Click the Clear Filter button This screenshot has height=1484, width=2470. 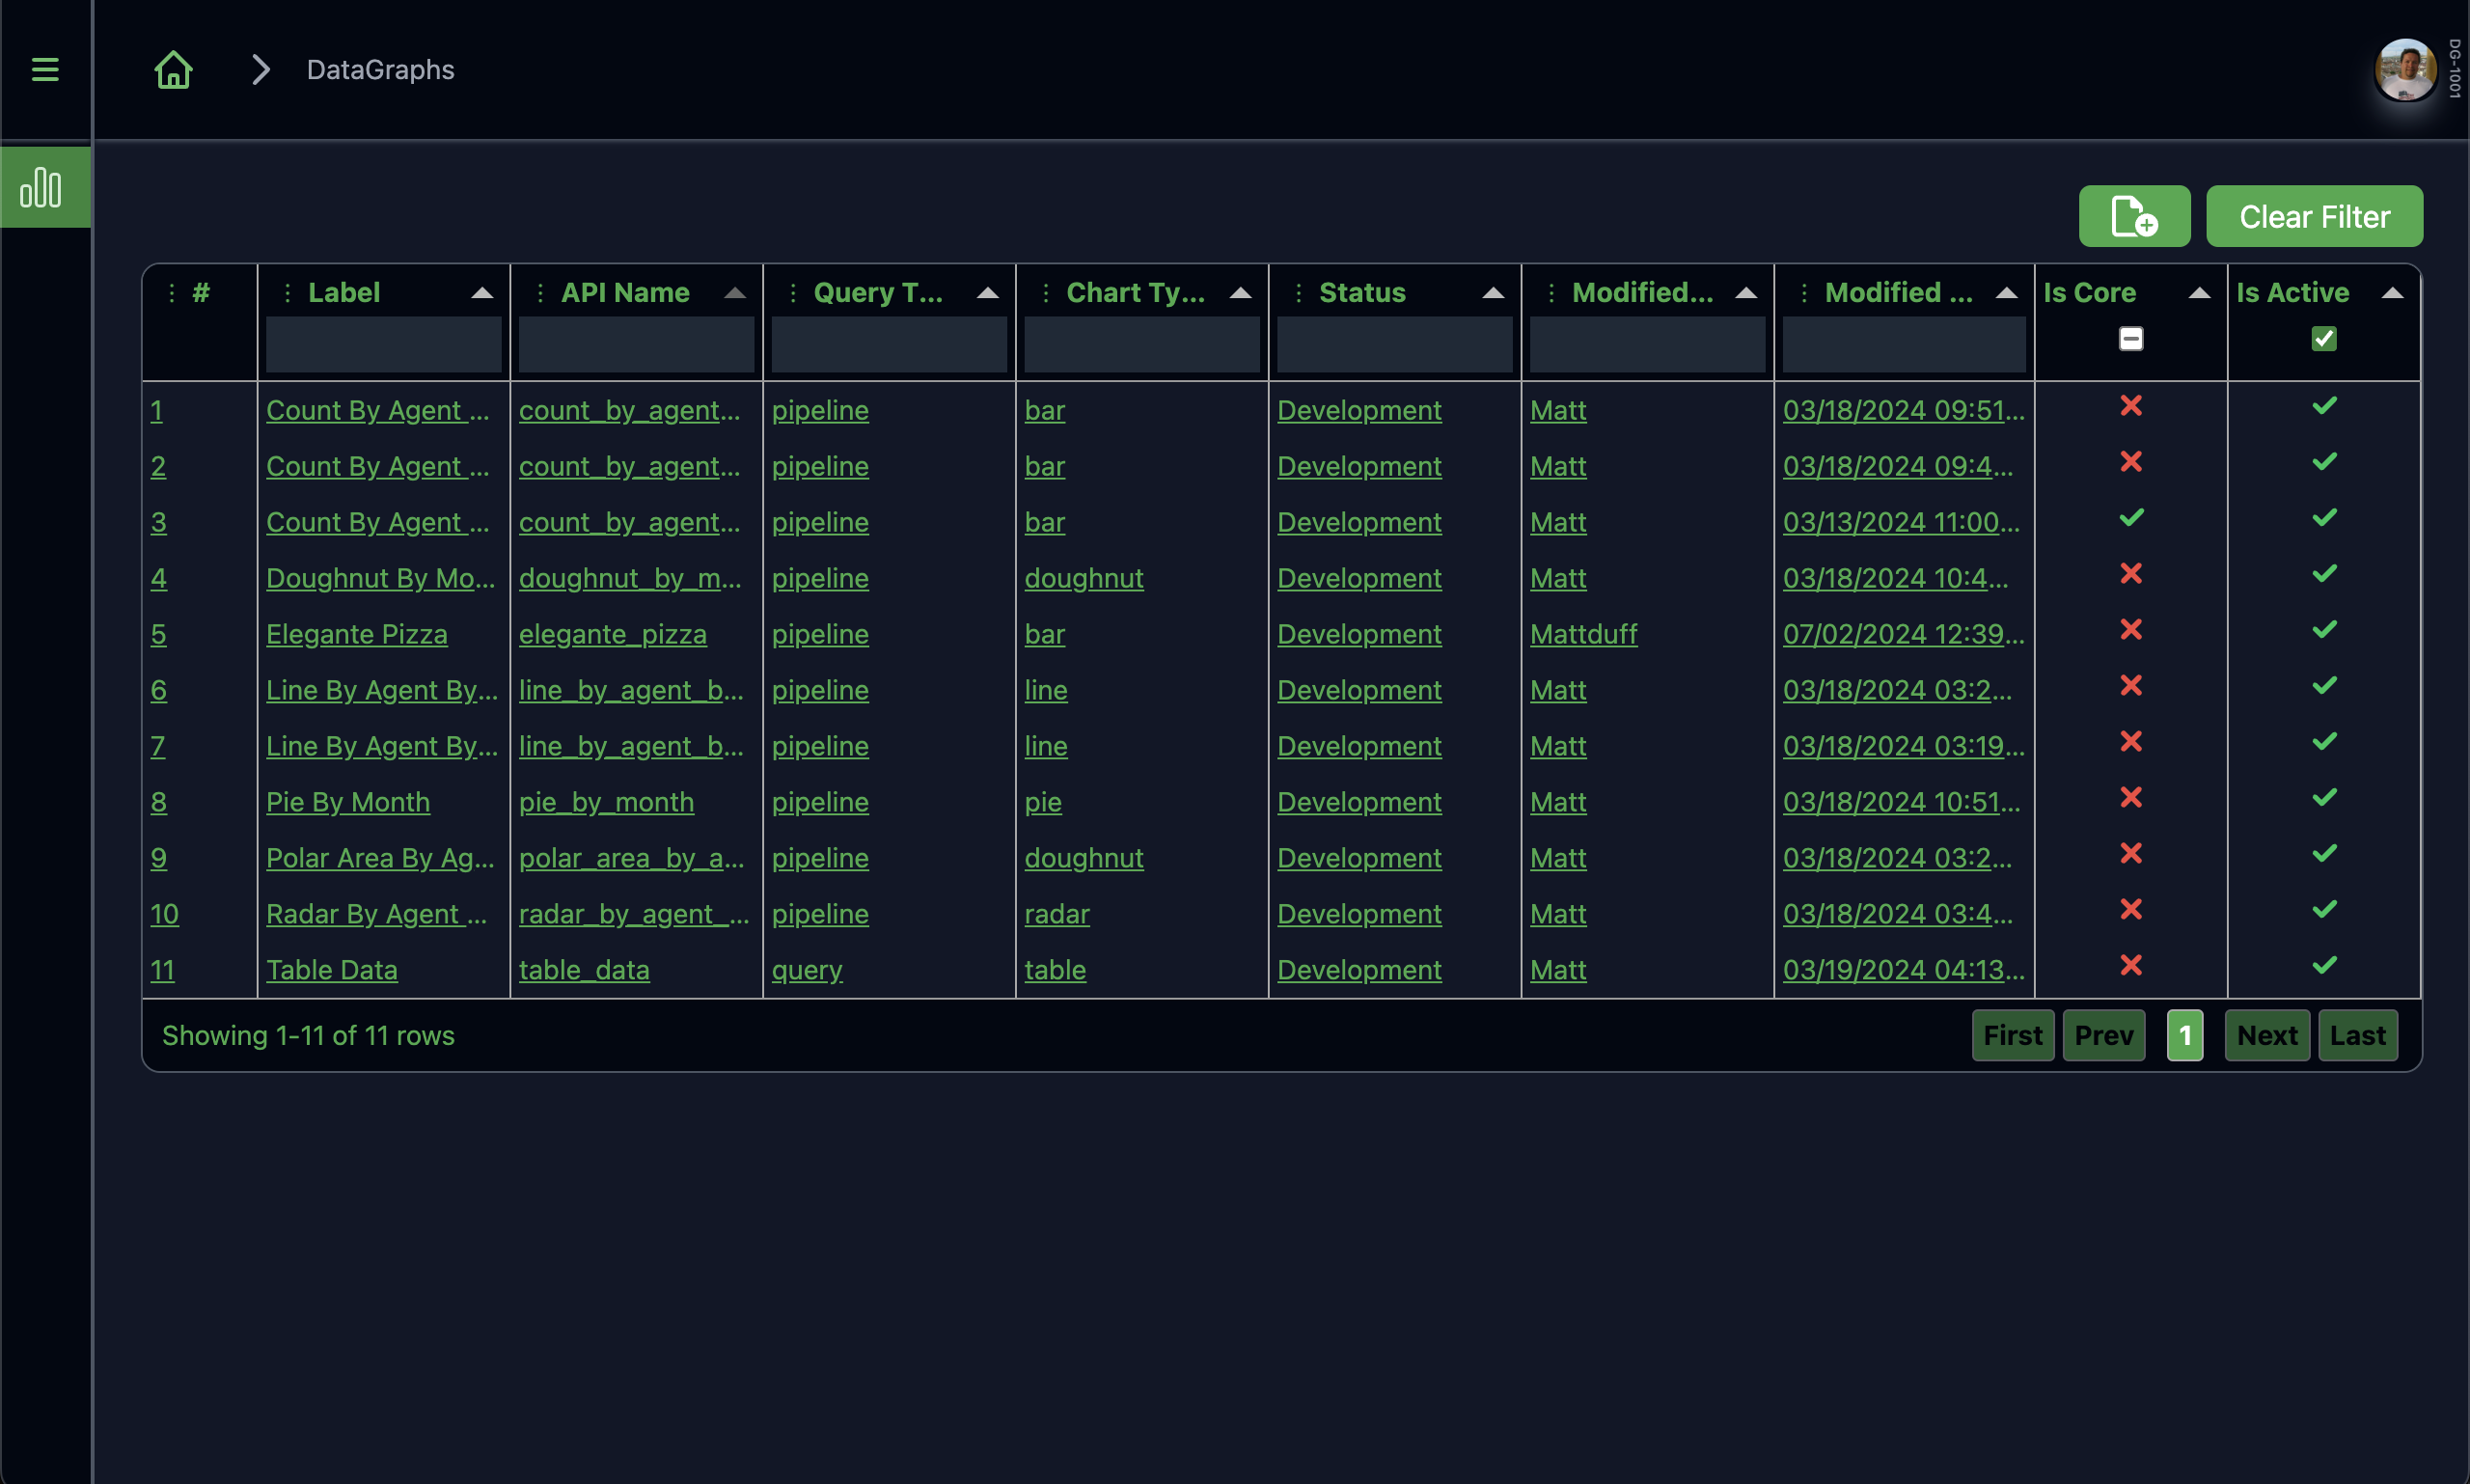2315,215
